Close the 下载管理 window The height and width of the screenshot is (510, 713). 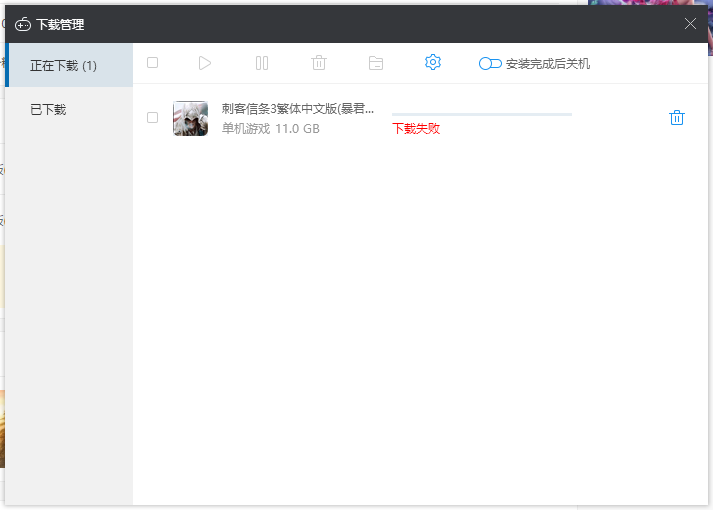pos(690,24)
